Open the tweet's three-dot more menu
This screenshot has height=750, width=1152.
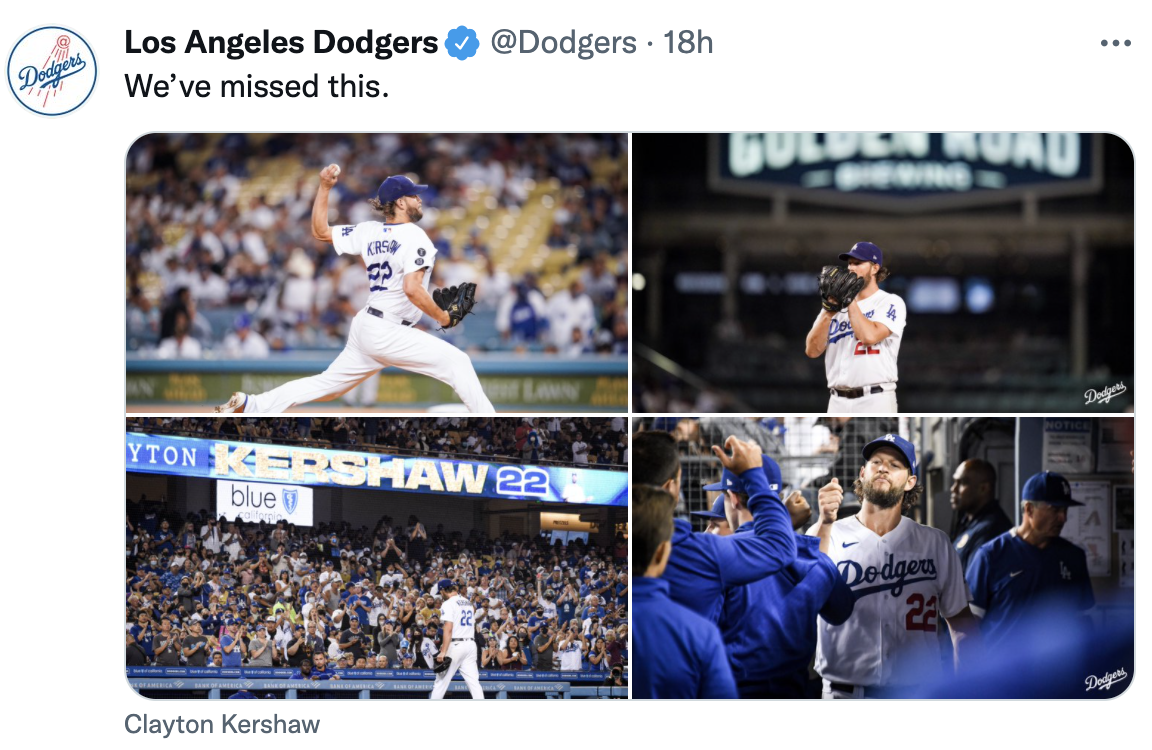tap(1115, 43)
